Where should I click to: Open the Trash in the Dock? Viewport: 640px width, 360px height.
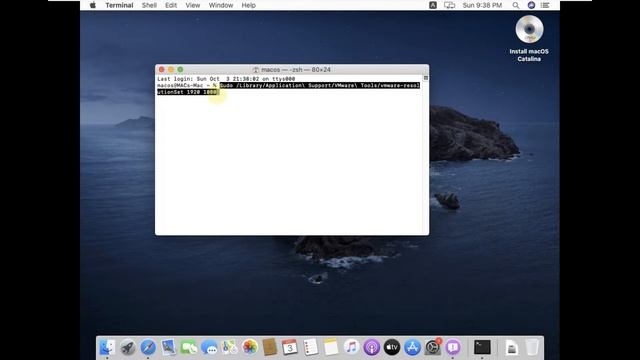click(532, 348)
